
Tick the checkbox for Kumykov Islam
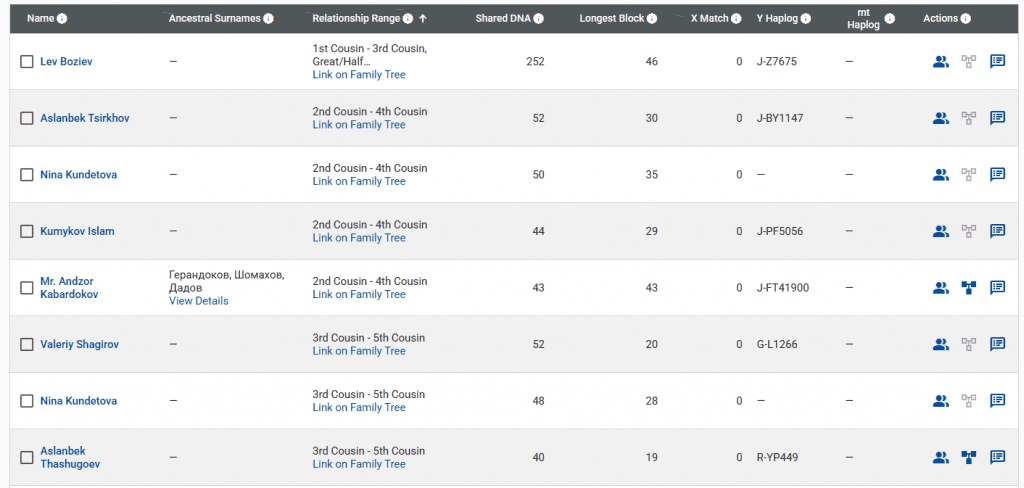[27, 231]
